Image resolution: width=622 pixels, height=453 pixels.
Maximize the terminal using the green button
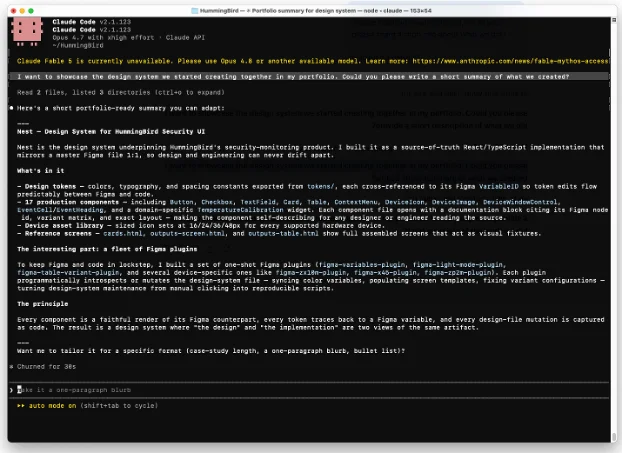31,11
